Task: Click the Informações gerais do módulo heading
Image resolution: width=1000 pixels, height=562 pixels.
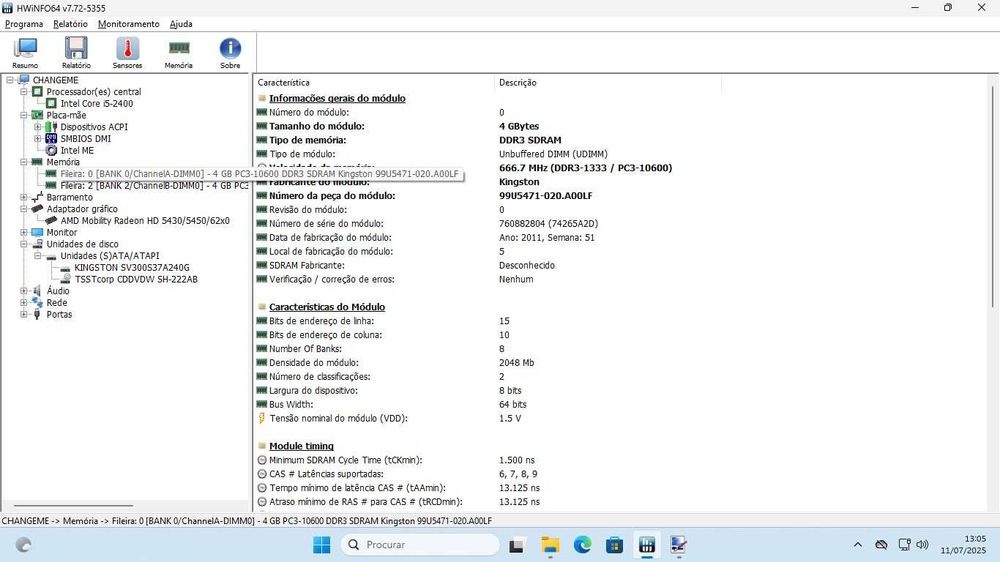Action: click(337, 98)
